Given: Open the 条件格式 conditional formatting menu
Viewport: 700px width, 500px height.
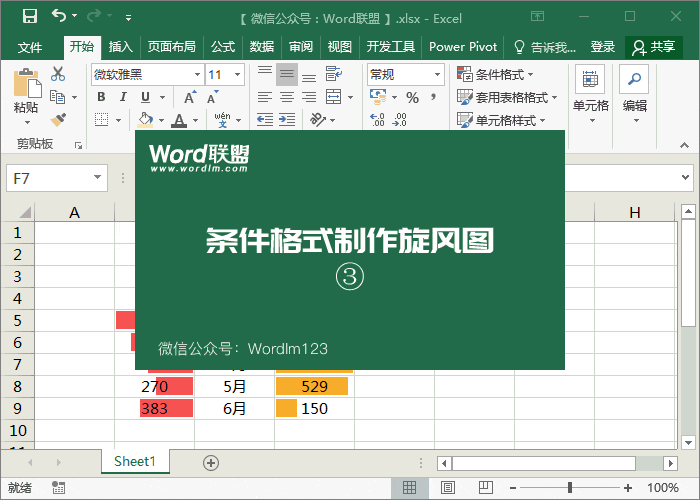Looking at the screenshot, I should tap(495, 74).
